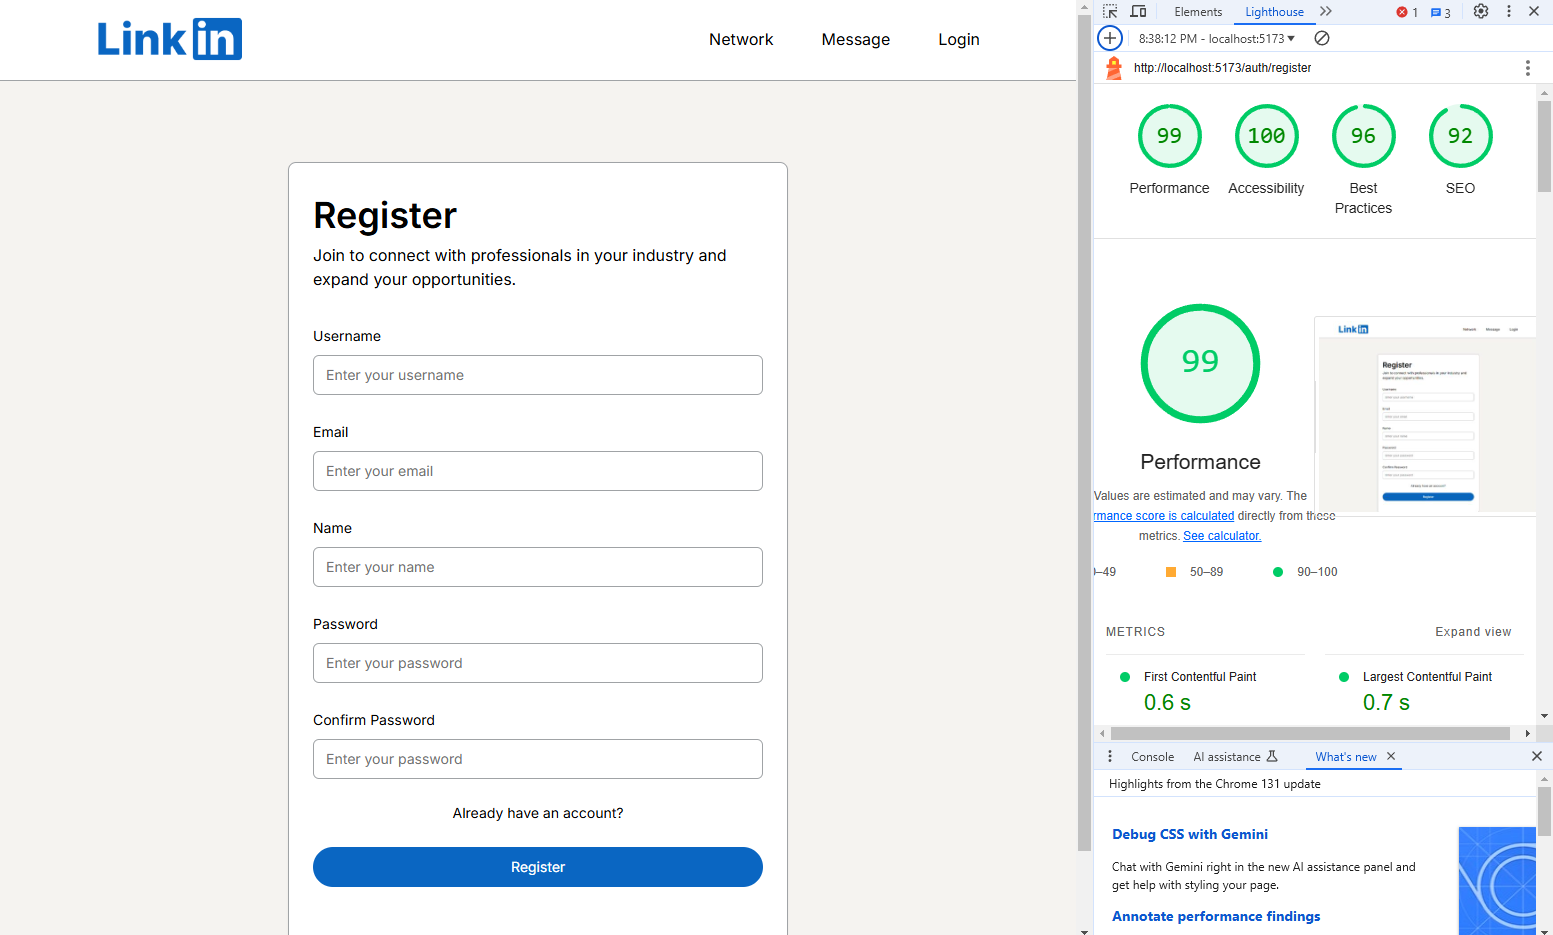
Task: Close the bottom drawer
Action: pos(1537,757)
